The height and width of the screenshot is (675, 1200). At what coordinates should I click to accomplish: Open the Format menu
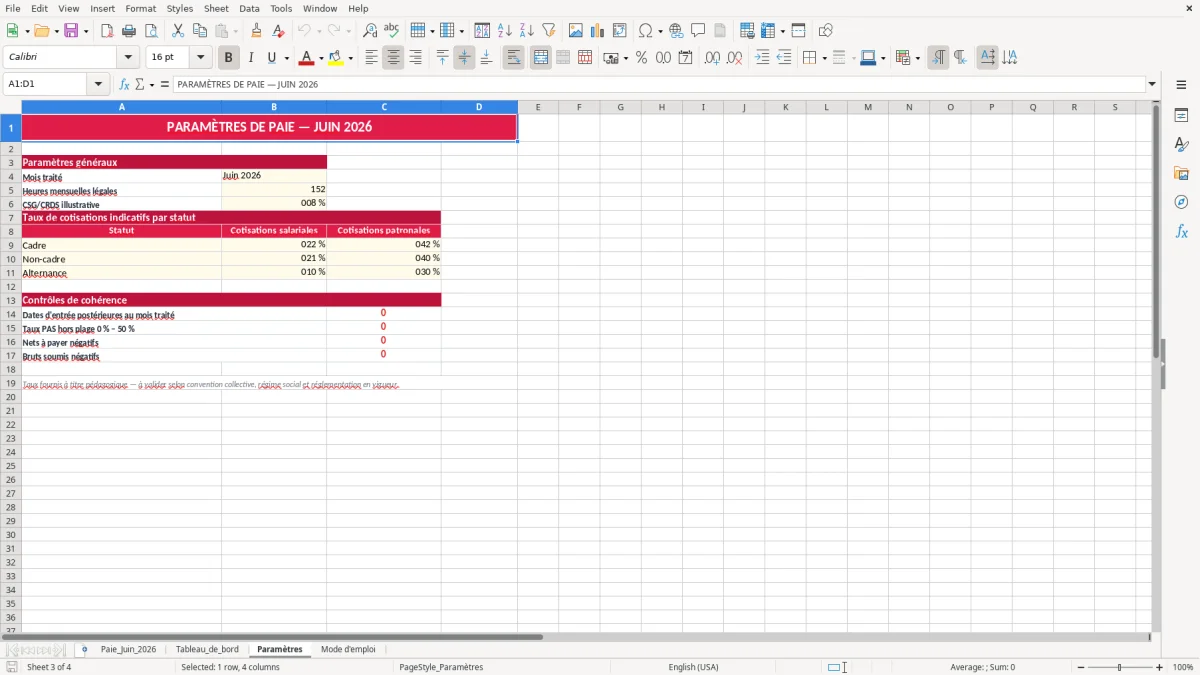[x=140, y=8]
